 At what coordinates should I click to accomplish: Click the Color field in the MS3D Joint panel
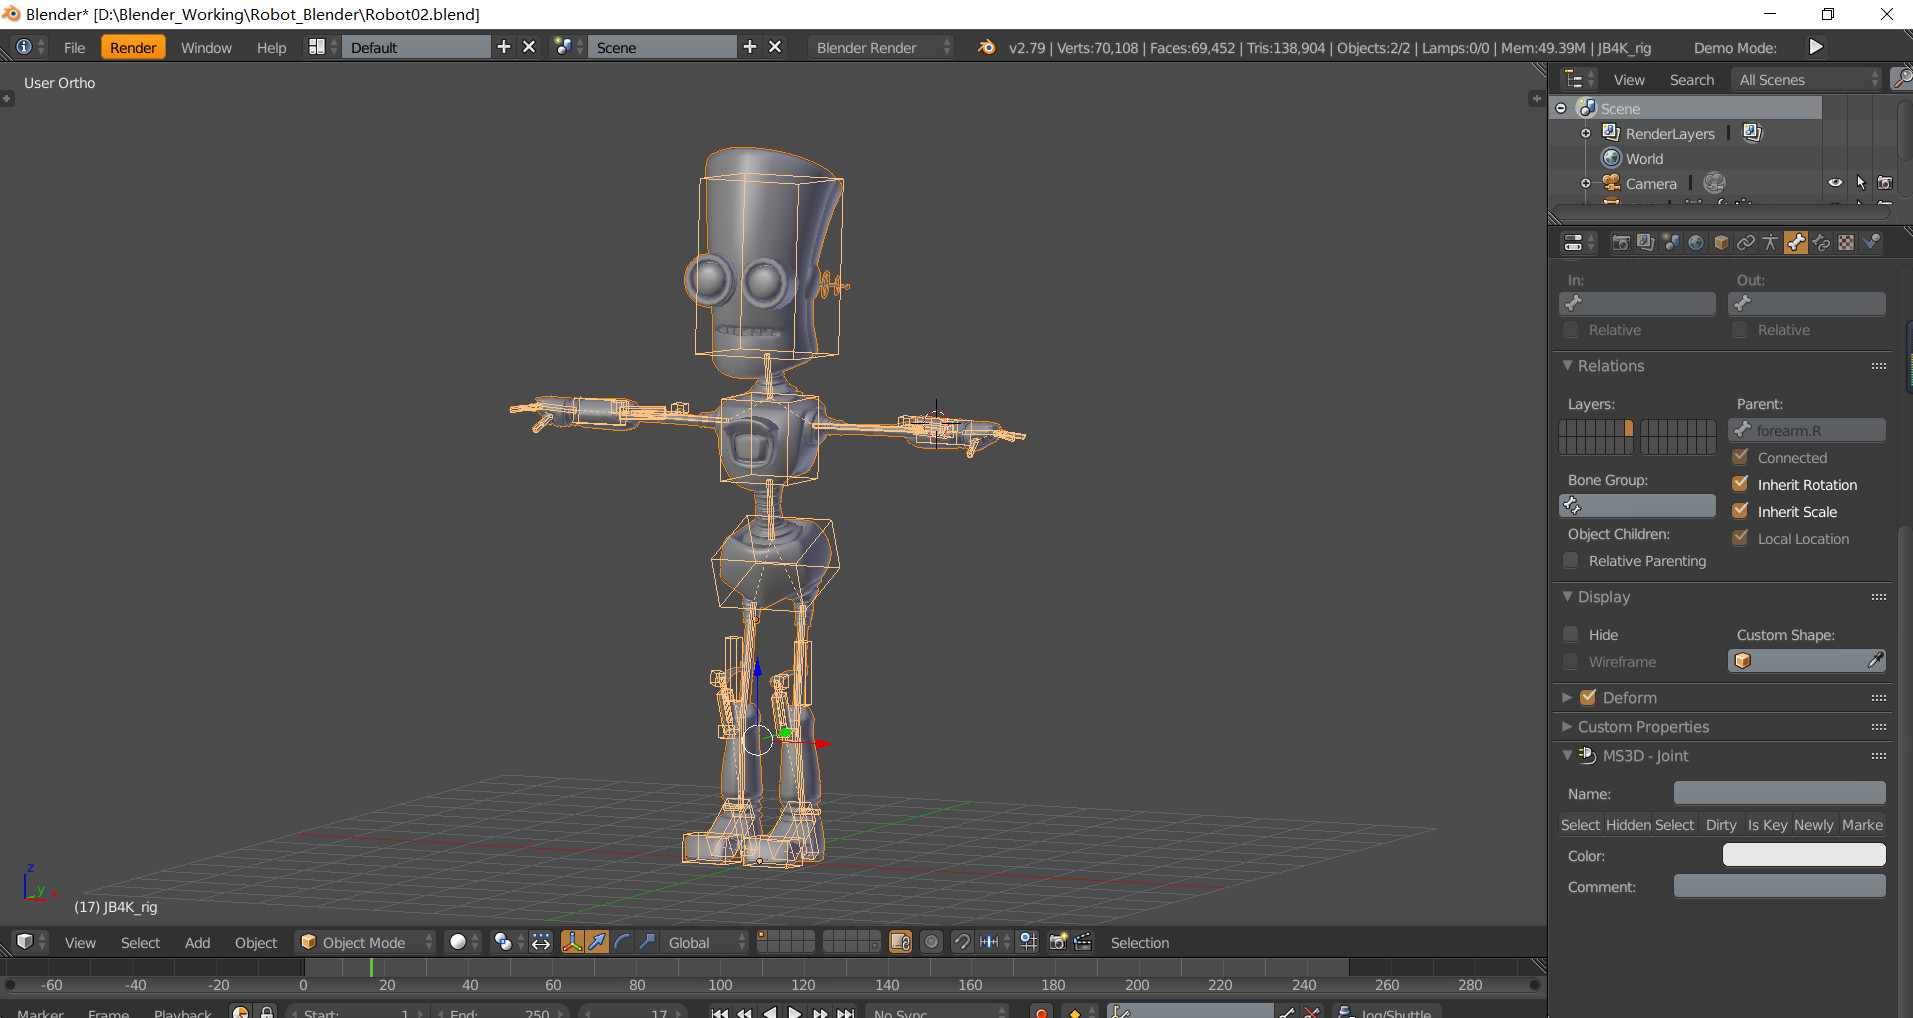tap(1804, 855)
